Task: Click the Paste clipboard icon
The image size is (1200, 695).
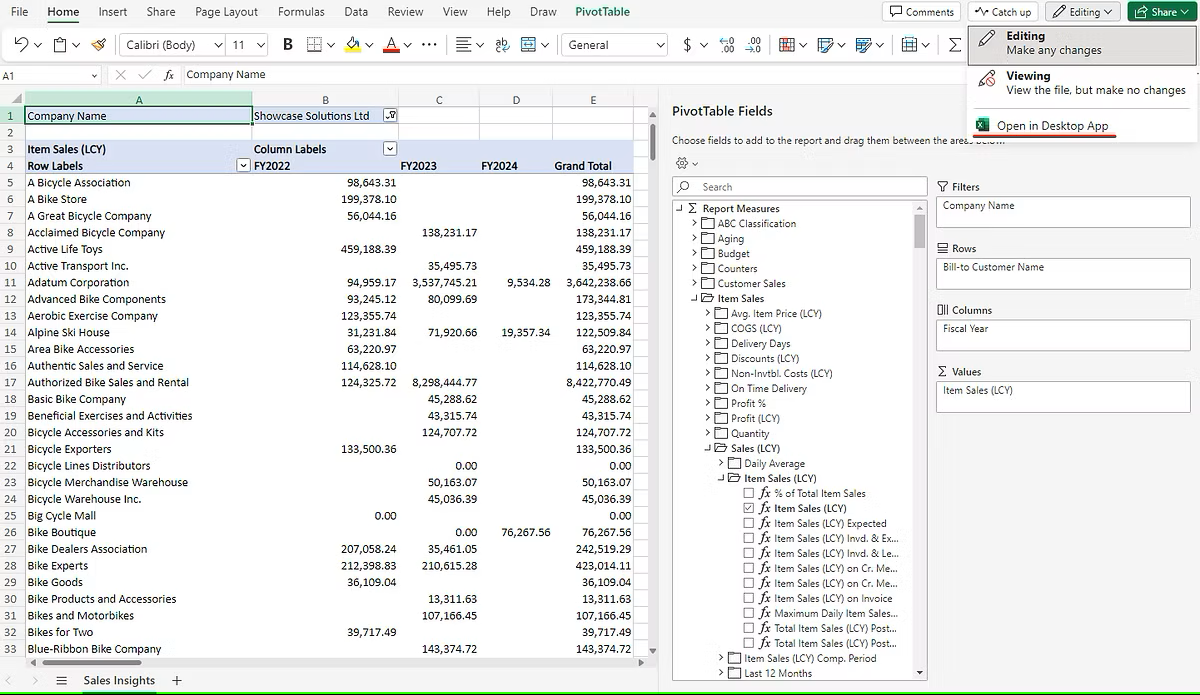Action: pyautogui.click(x=60, y=45)
